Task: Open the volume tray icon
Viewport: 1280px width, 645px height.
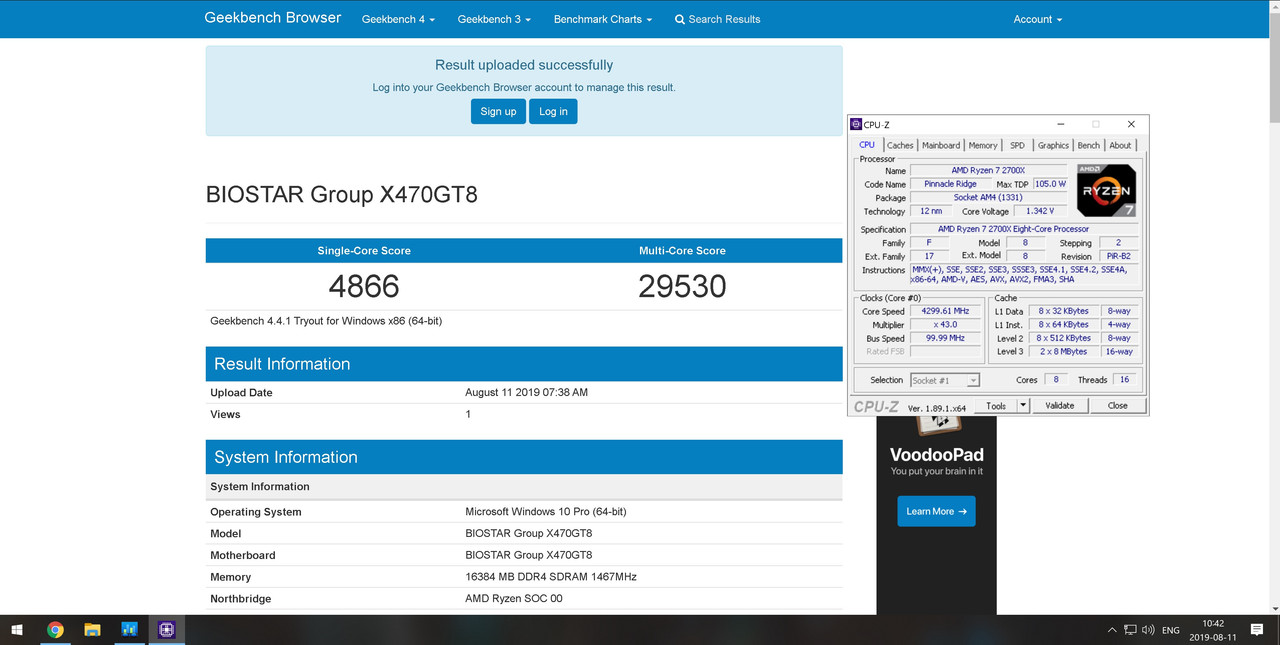Action: click(1149, 630)
